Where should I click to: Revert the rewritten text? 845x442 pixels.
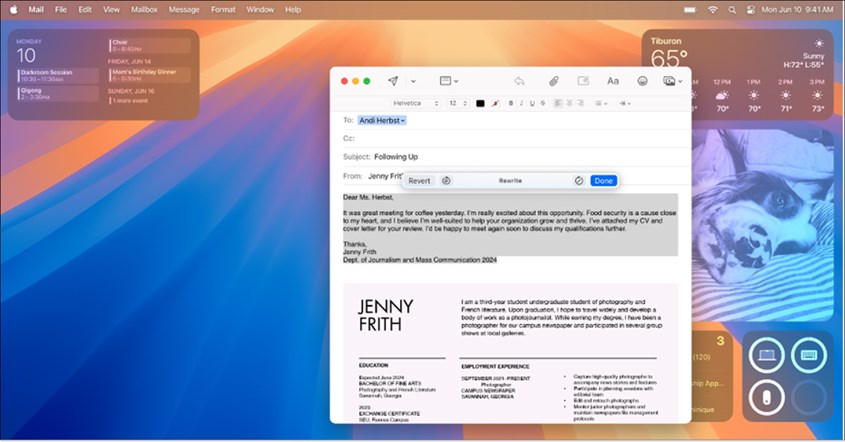click(419, 181)
